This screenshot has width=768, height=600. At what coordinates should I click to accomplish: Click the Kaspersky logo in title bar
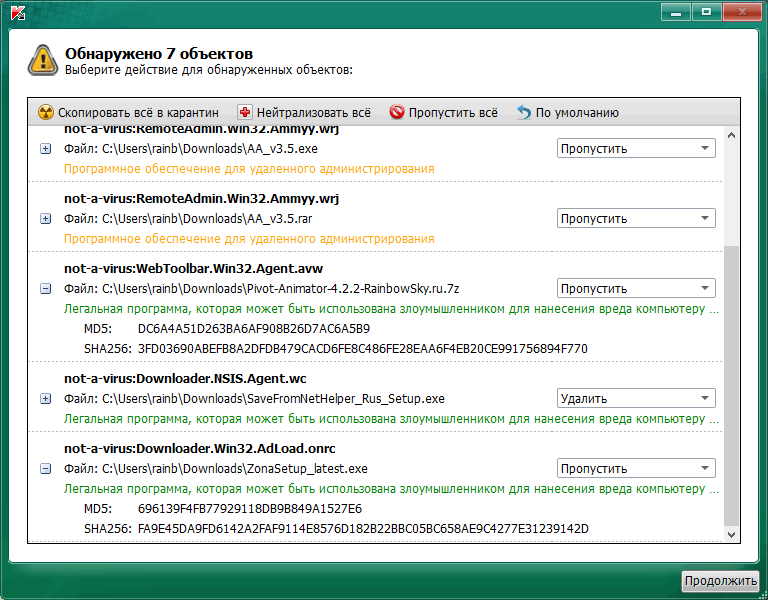(x=18, y=13)
